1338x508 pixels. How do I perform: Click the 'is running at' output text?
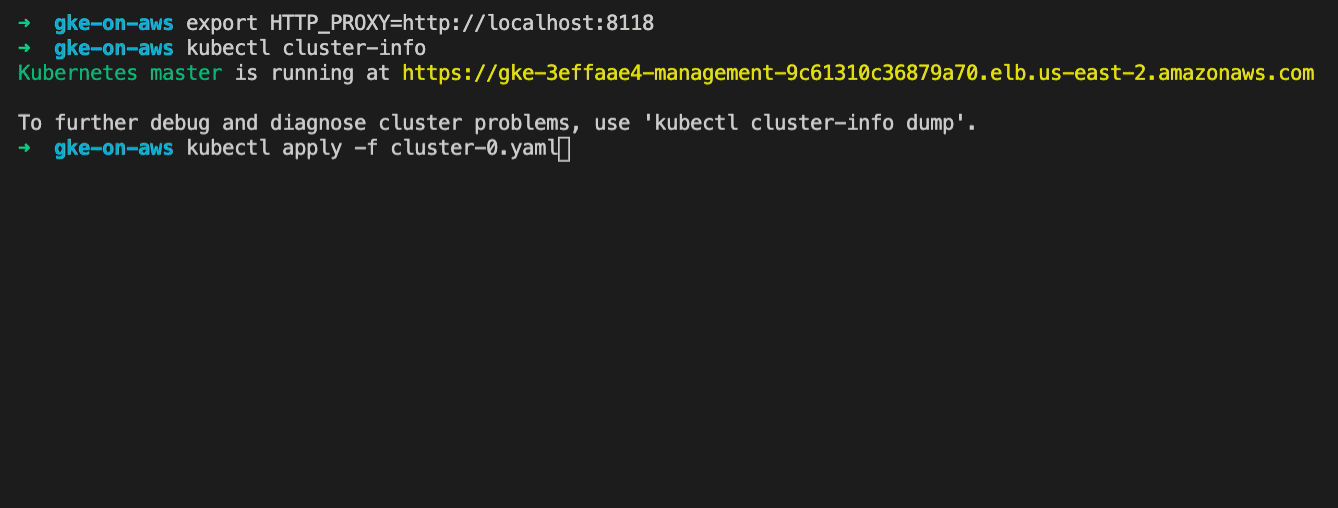312,73
